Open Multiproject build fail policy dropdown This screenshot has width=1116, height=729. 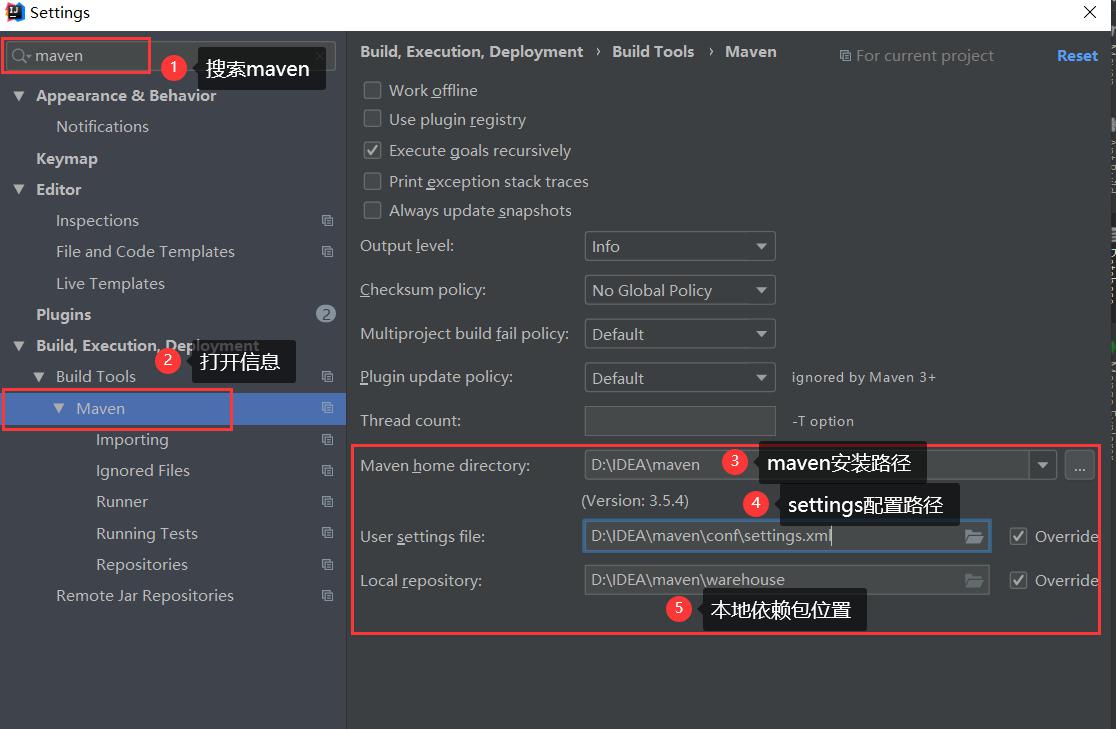pyautogui.click(x=680, y=334)
